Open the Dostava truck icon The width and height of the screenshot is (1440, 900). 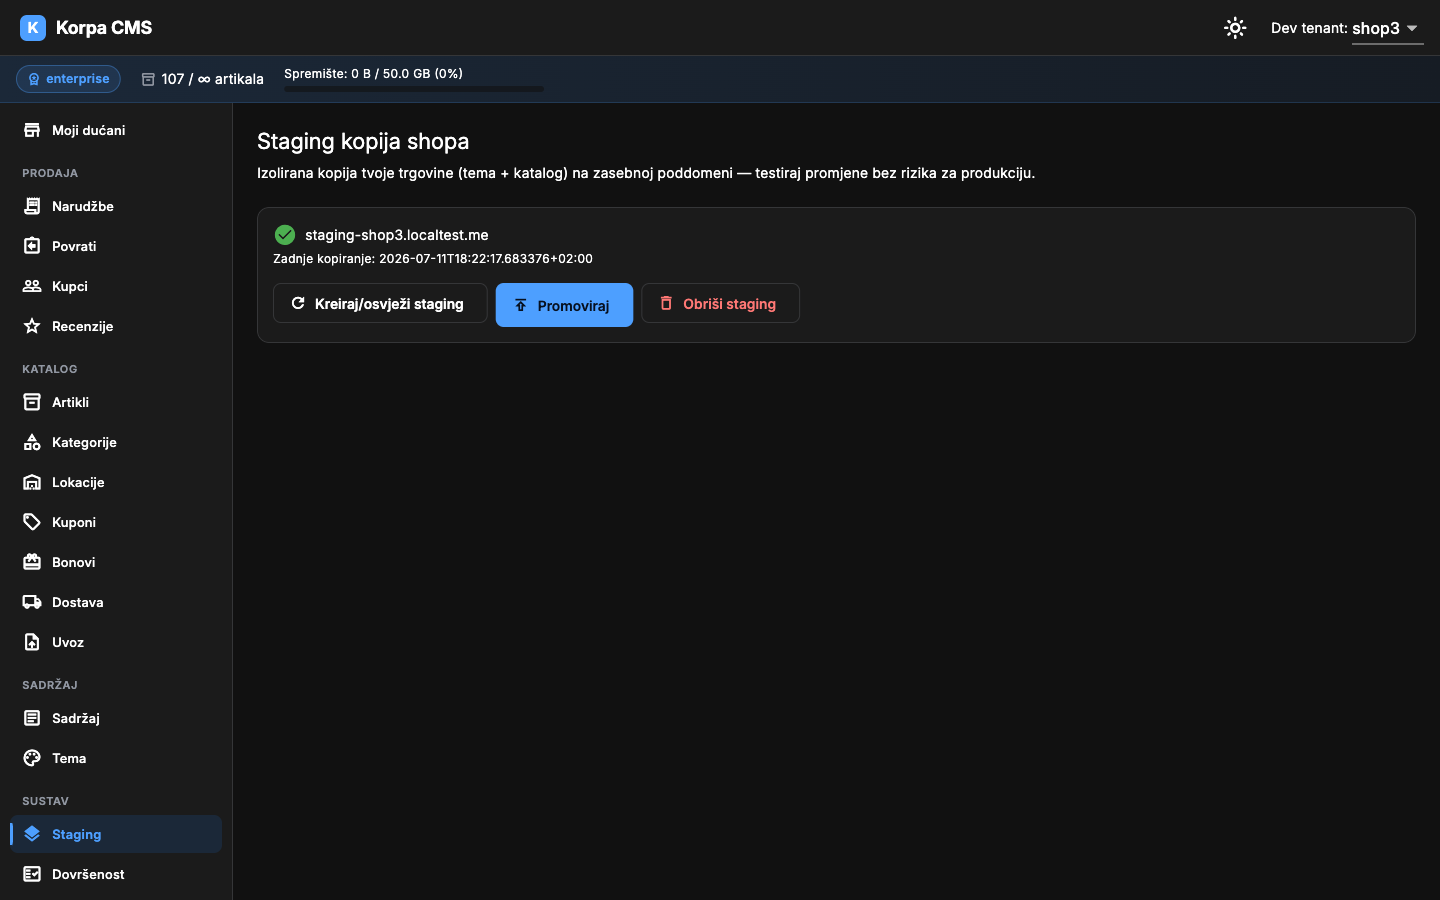(x=32, y=602)
